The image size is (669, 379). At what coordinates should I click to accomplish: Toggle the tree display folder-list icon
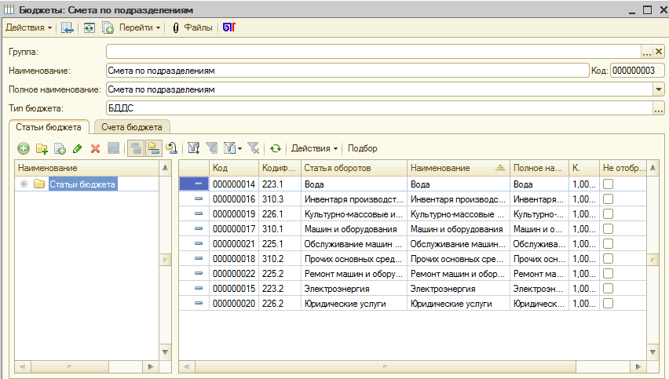tap(153, 149)
